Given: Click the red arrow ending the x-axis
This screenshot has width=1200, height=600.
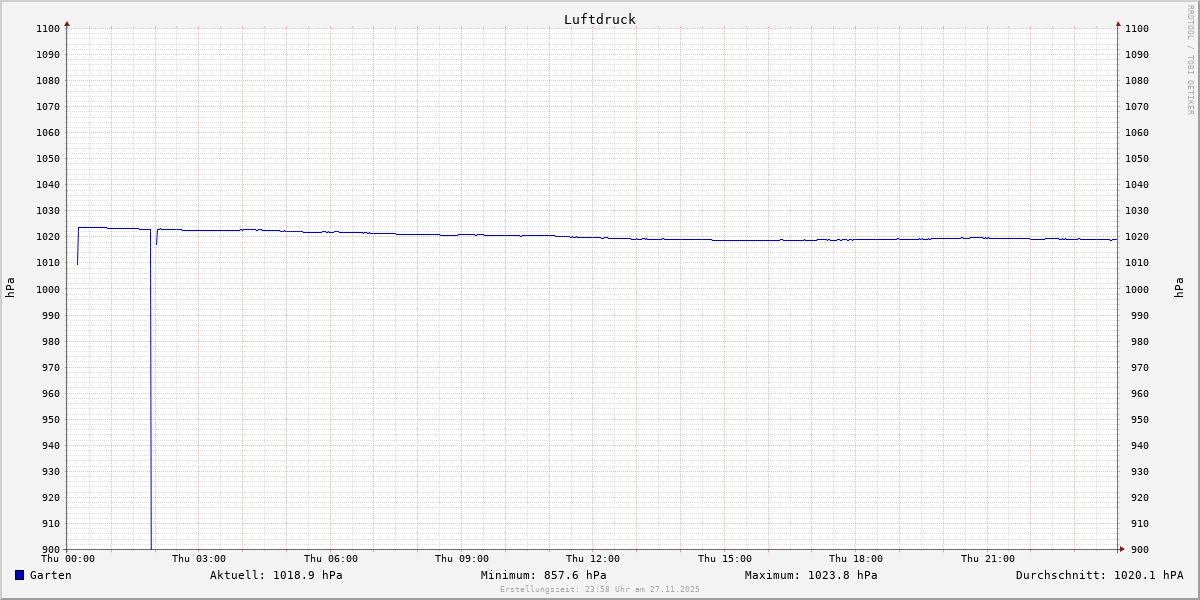Looking at the screenshot, I should coord(1122,548).
